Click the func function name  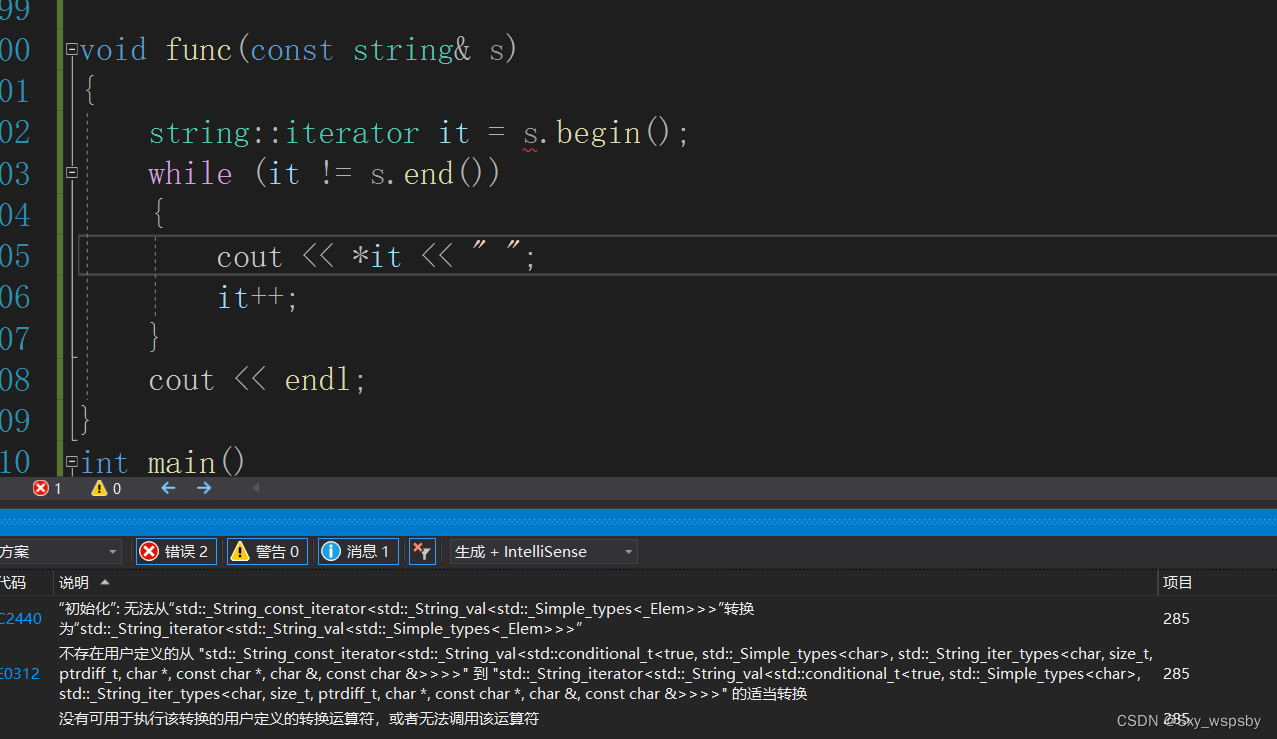[x=199, y=50]
